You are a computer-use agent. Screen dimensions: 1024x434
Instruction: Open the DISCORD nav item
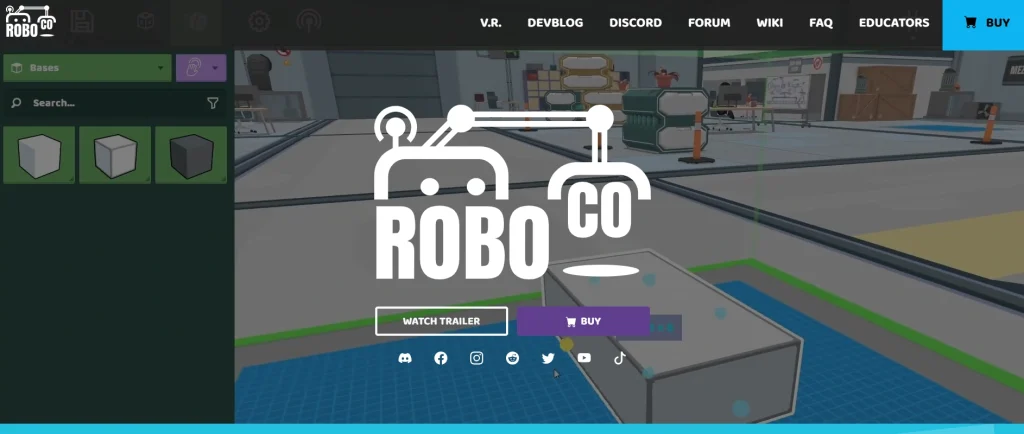point(635,23)
